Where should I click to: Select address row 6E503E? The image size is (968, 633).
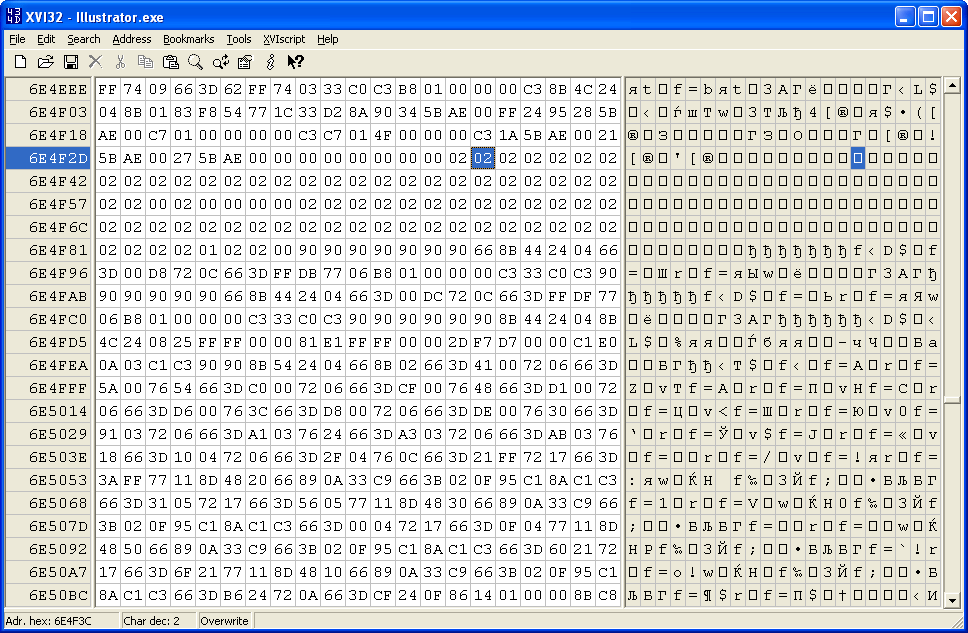48,457
